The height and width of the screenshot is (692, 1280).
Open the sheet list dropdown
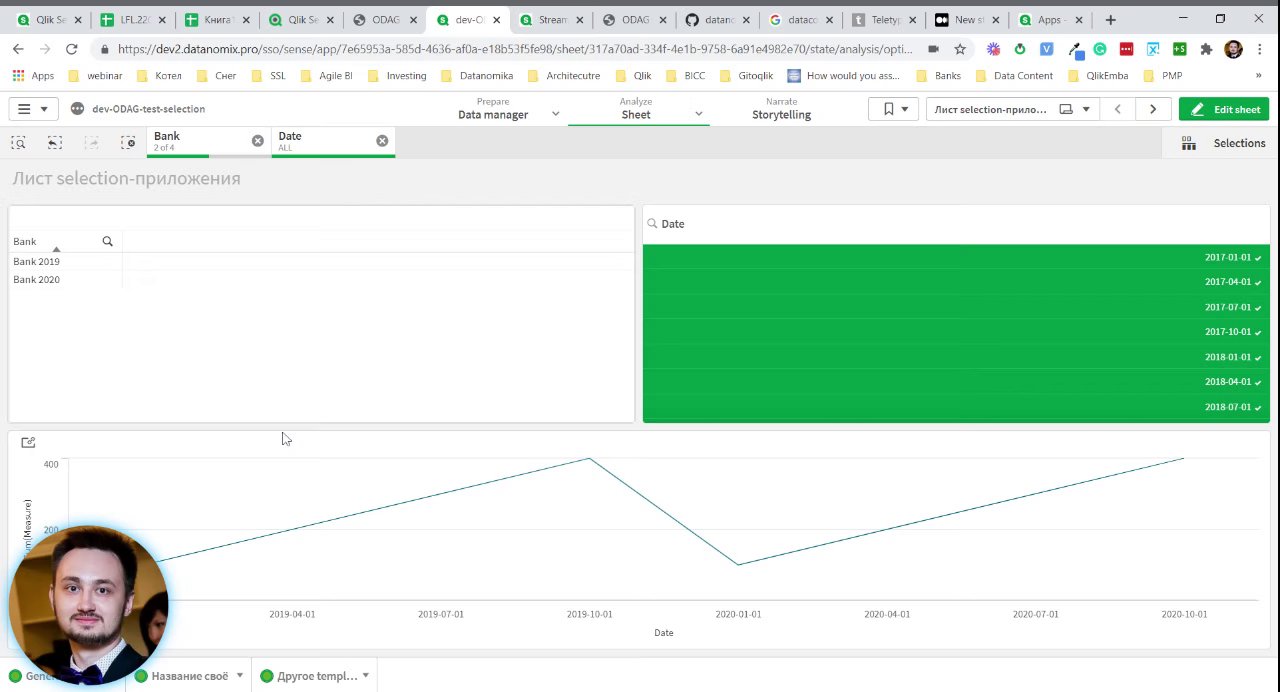click(1012, 109)
